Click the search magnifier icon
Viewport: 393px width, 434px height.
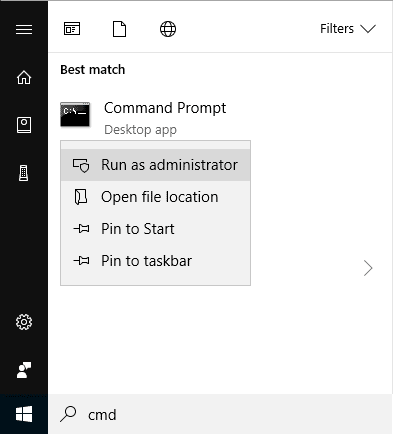click(x=68, y=414)
